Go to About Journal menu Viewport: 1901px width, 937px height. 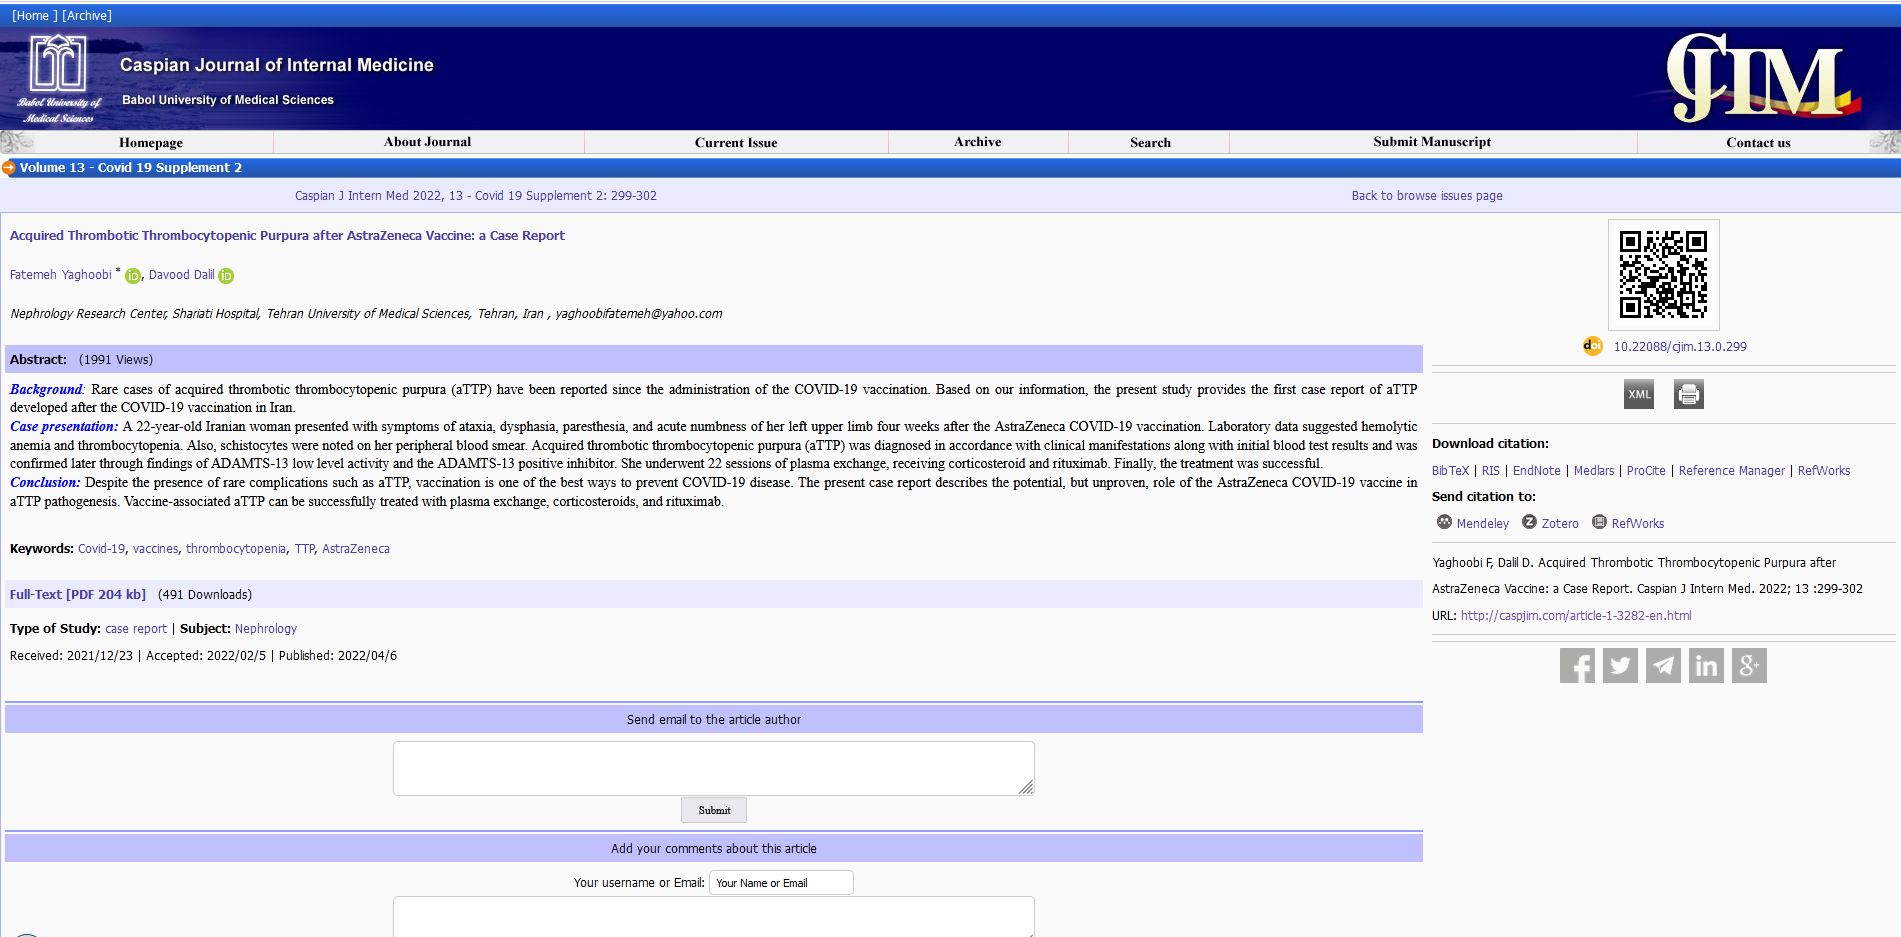point(427,142)
